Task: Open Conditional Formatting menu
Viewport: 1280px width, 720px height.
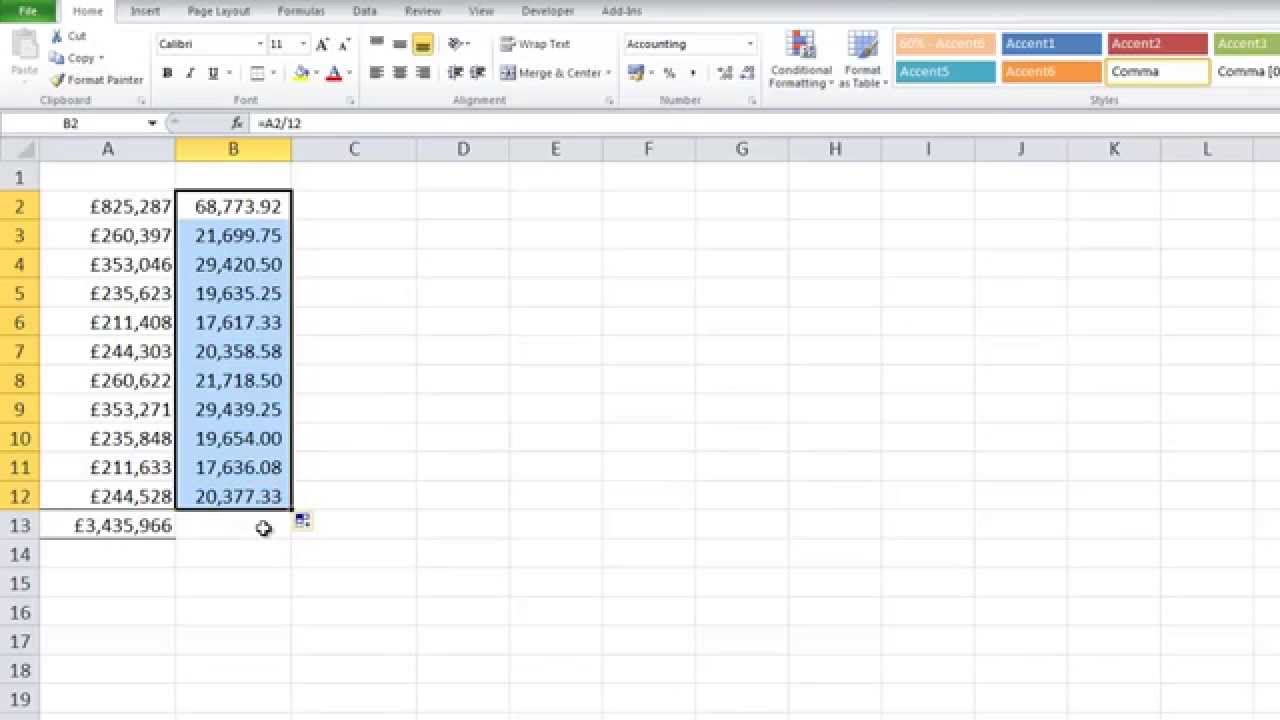Action: 801,59
